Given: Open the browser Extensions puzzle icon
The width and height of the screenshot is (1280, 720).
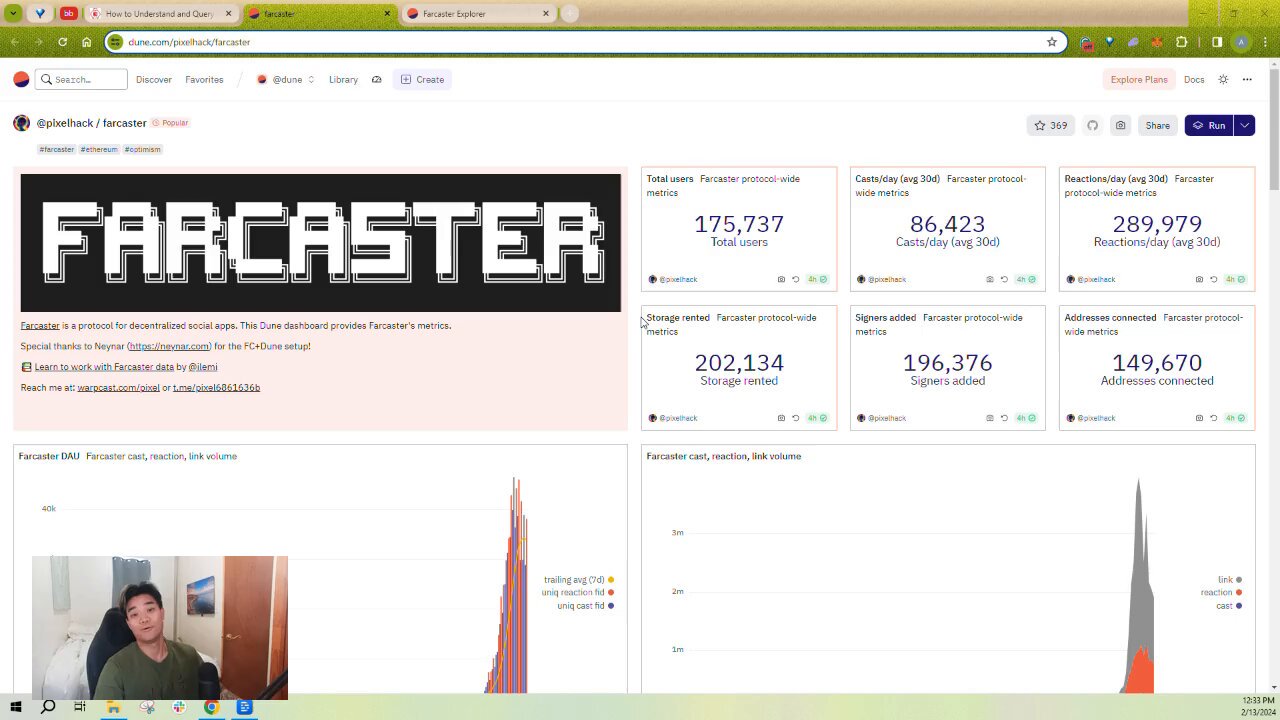Looking at the screenshot, I should (x=1182, y=42).
